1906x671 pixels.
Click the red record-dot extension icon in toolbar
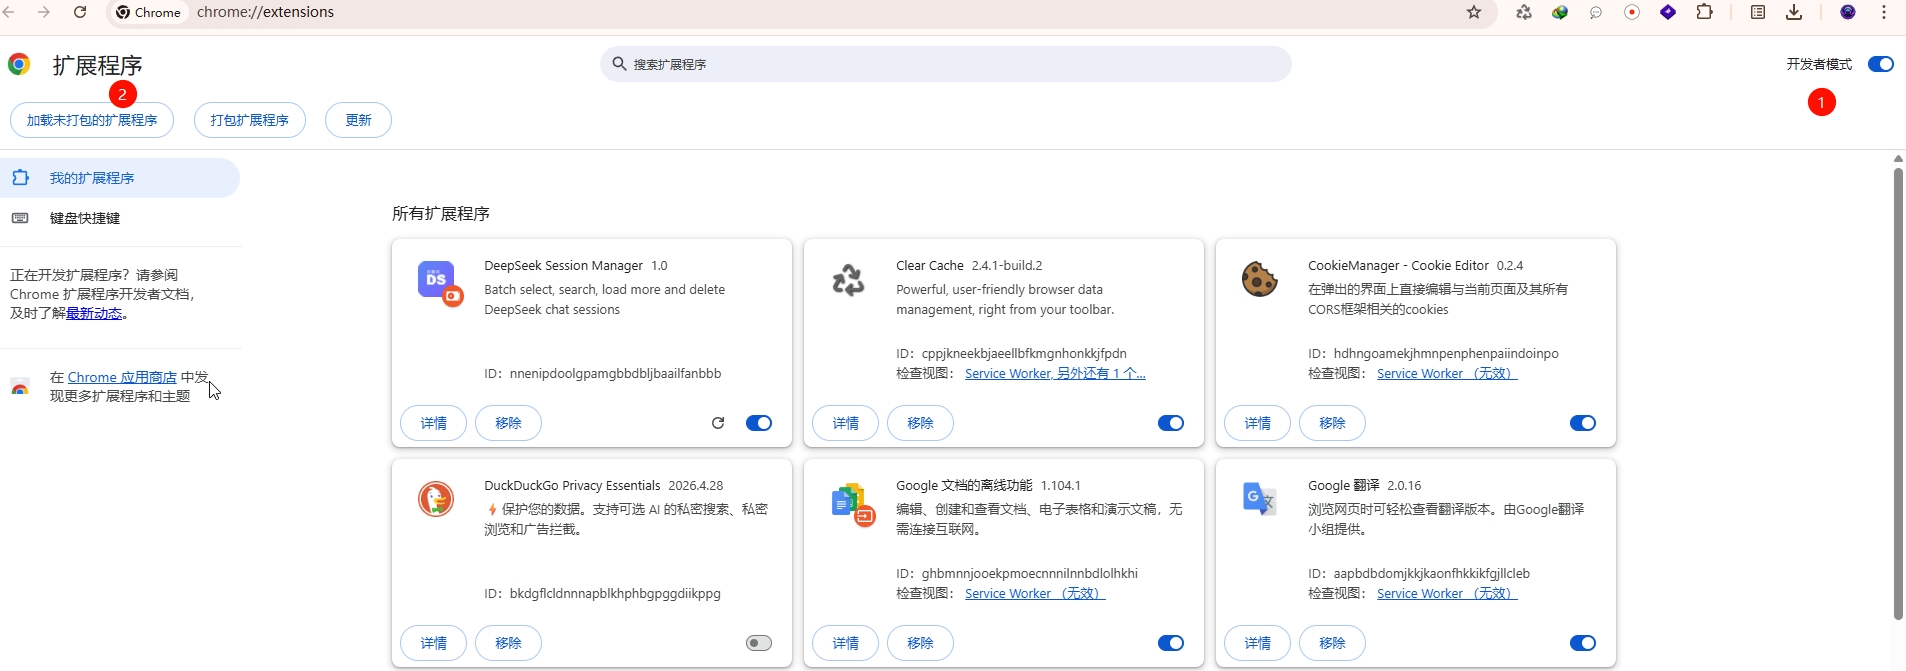click(1632, 12)
